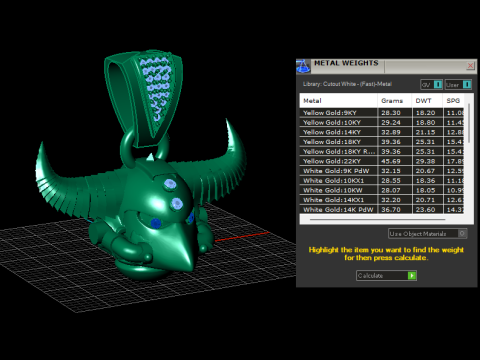480x360 pixels.
Task: Toggle Use Object Materials option
Action: pyautogui.click(x=428, y=234)
